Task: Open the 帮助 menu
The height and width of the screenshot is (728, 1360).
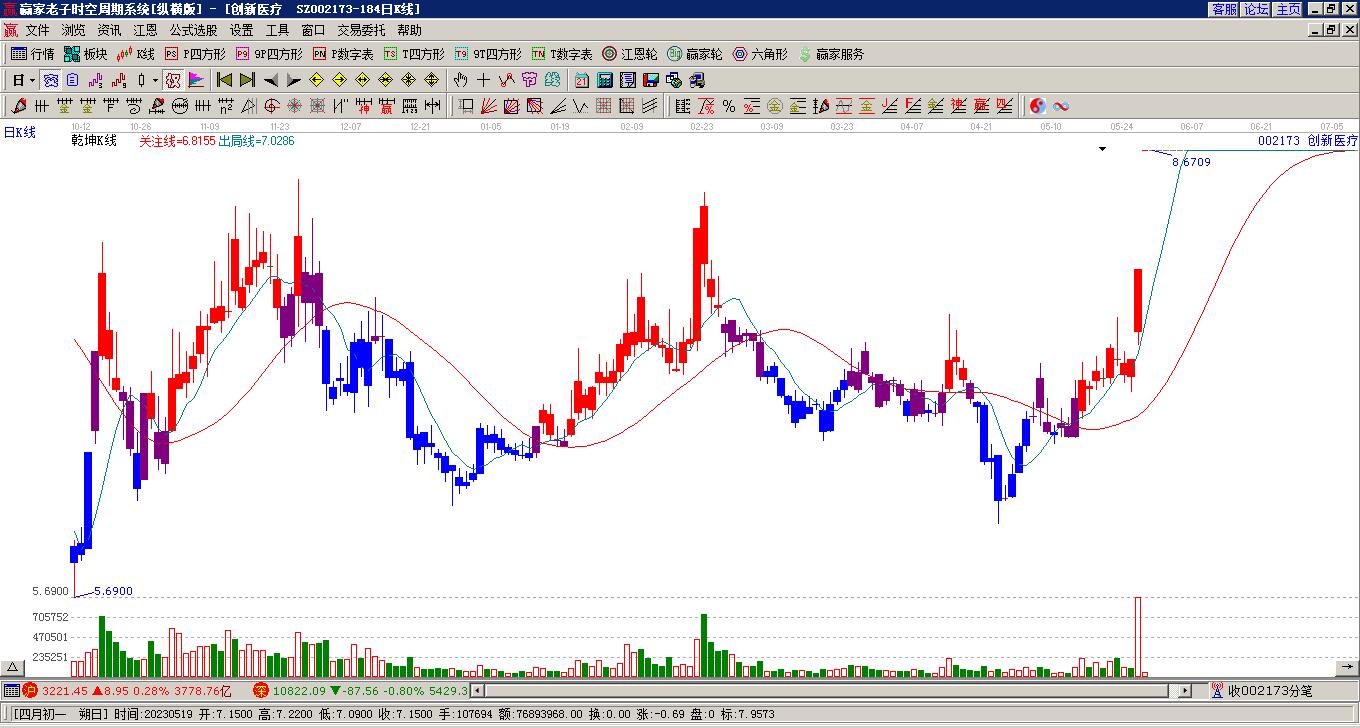Action: [x=409, y=30]
